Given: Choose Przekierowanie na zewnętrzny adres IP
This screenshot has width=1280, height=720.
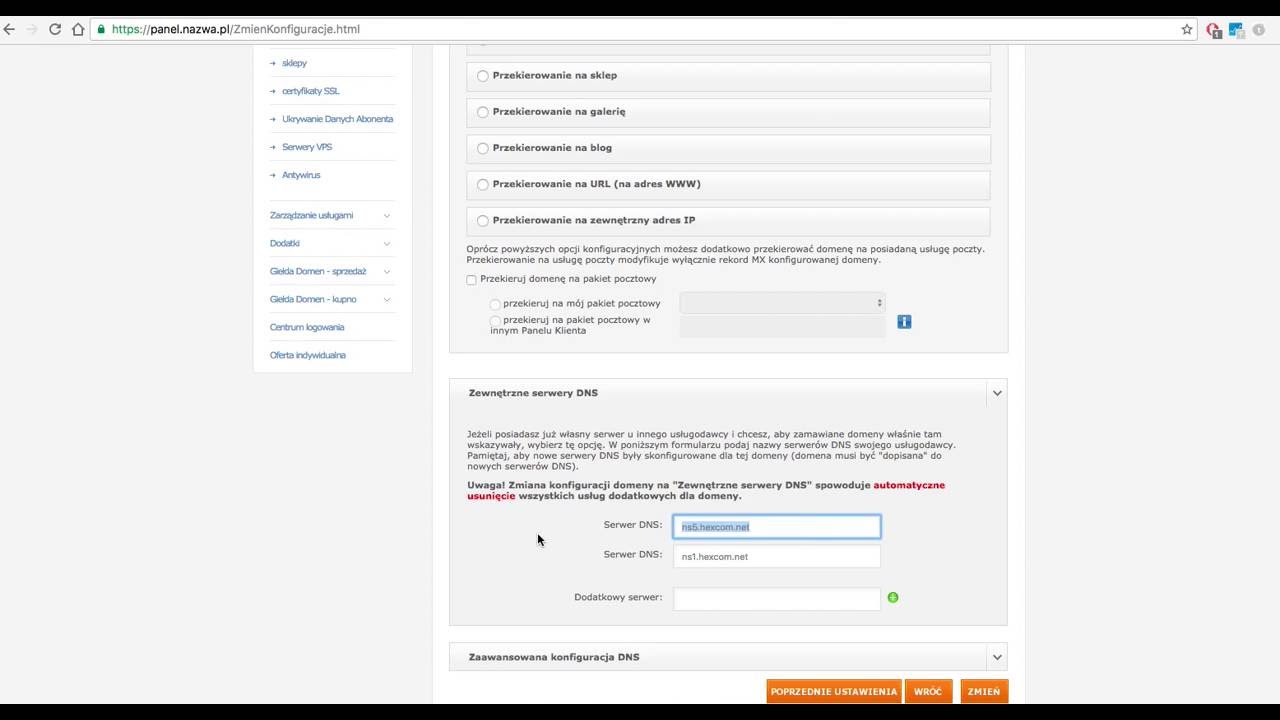Looking at the screenshot, I should [483, 221].
